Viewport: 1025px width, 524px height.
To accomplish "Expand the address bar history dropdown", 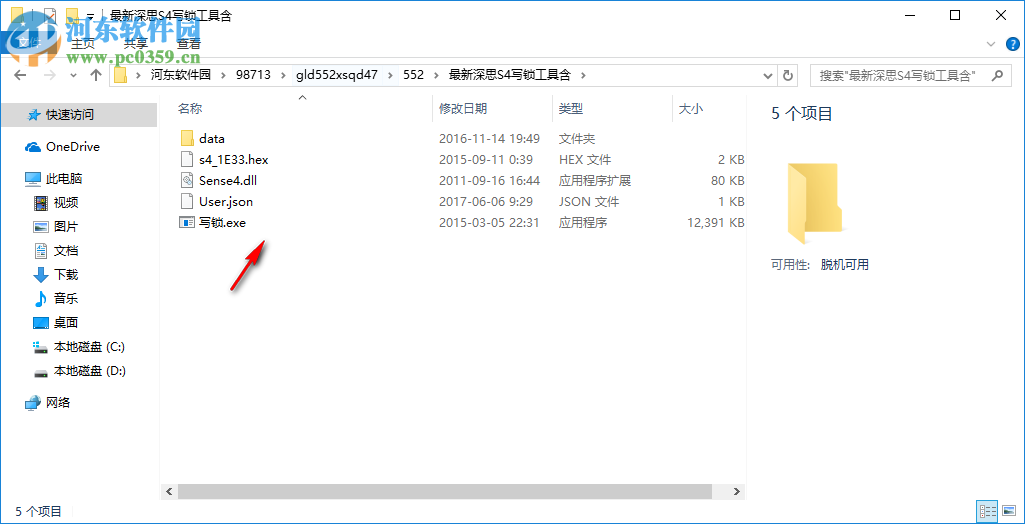I will pos(768,75).
